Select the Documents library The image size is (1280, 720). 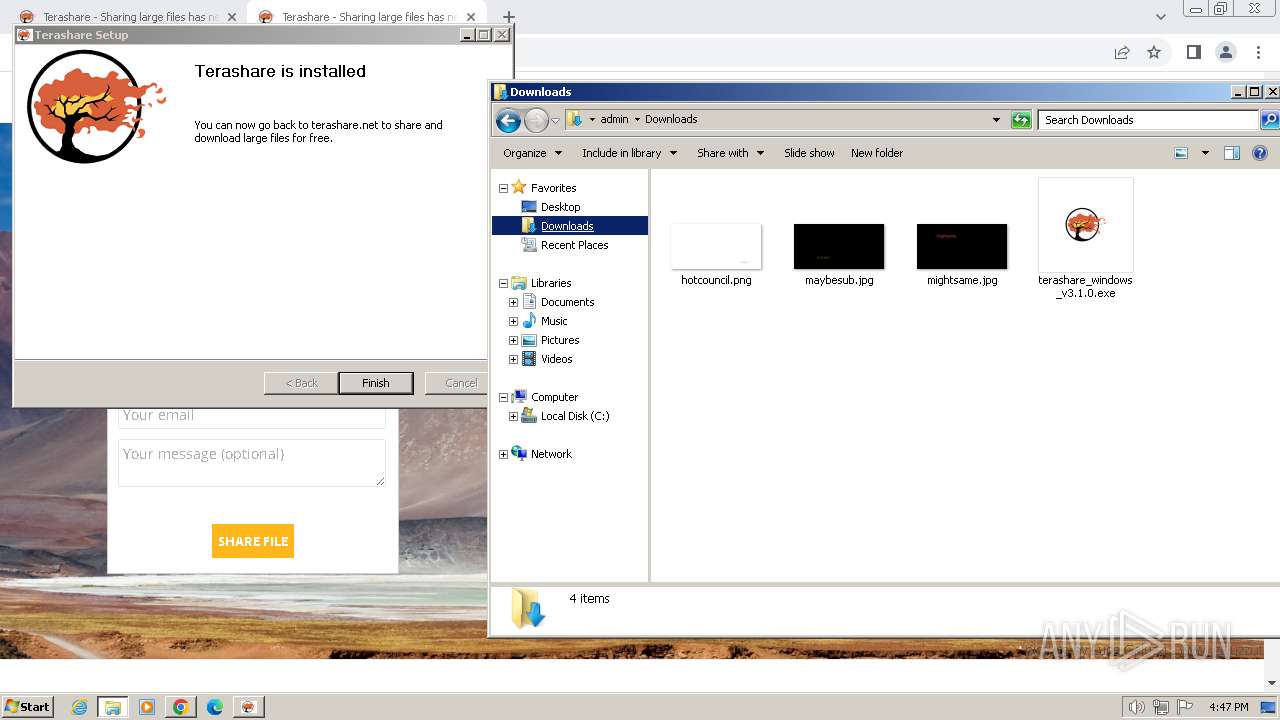(567, 302)
